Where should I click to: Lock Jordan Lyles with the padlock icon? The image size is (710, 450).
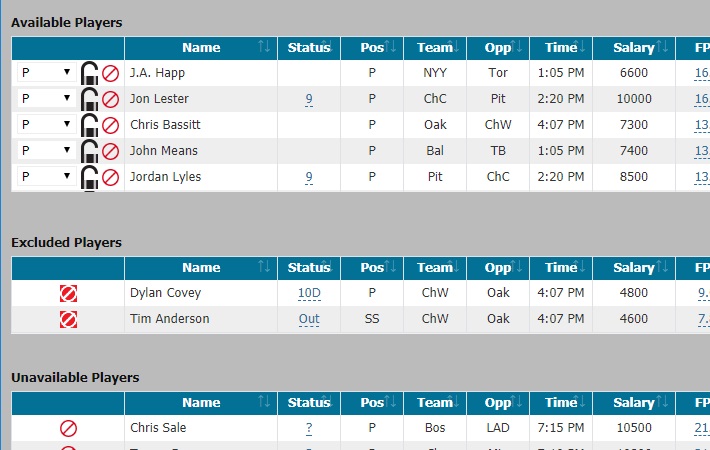tap(89, 177)
